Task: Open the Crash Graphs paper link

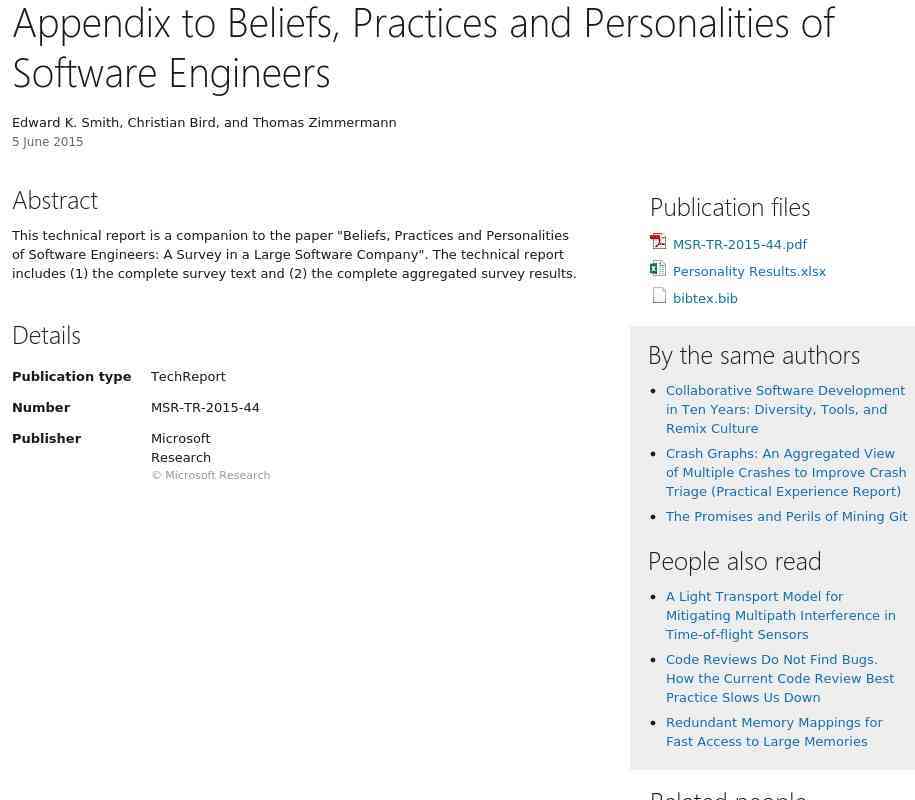Action: click(785, 472)
